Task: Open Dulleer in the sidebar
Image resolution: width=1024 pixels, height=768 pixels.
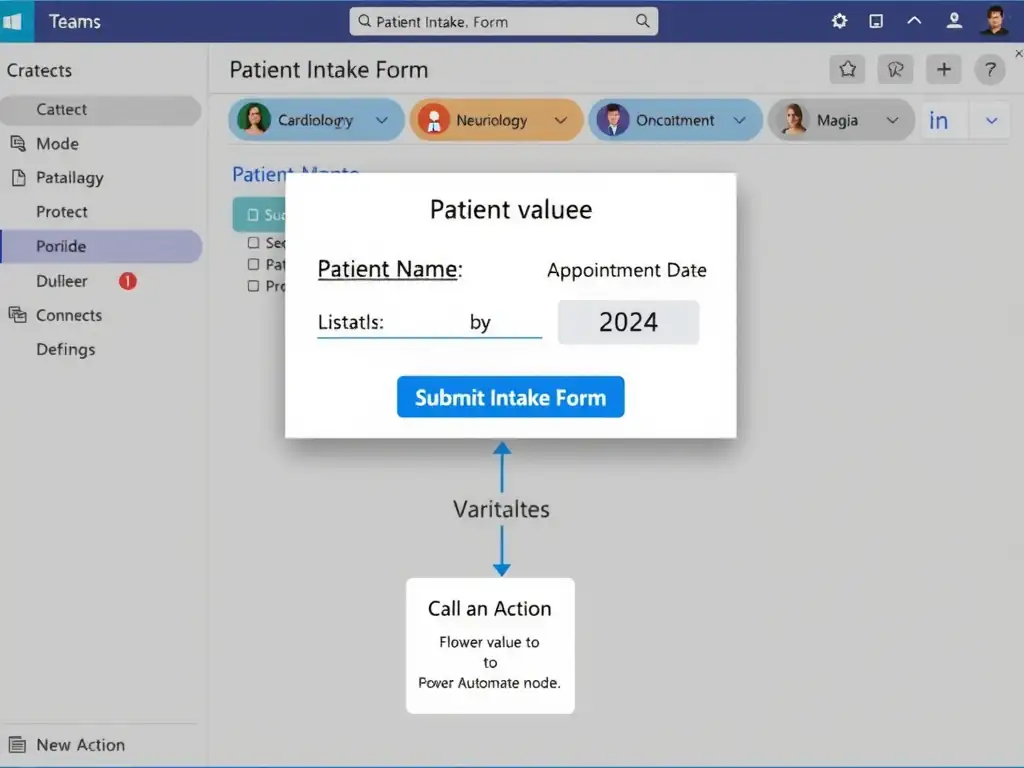Action: (61, 281)
